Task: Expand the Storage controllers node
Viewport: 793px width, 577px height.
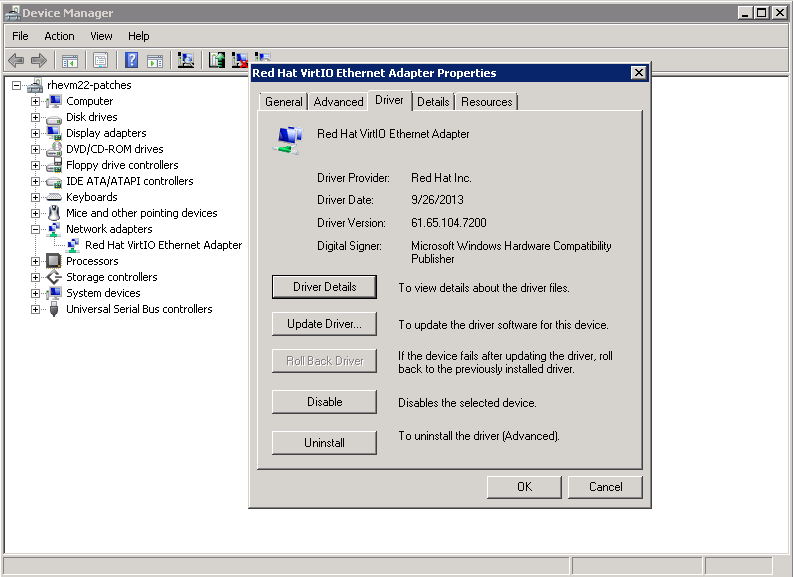Action: point(35,277)
